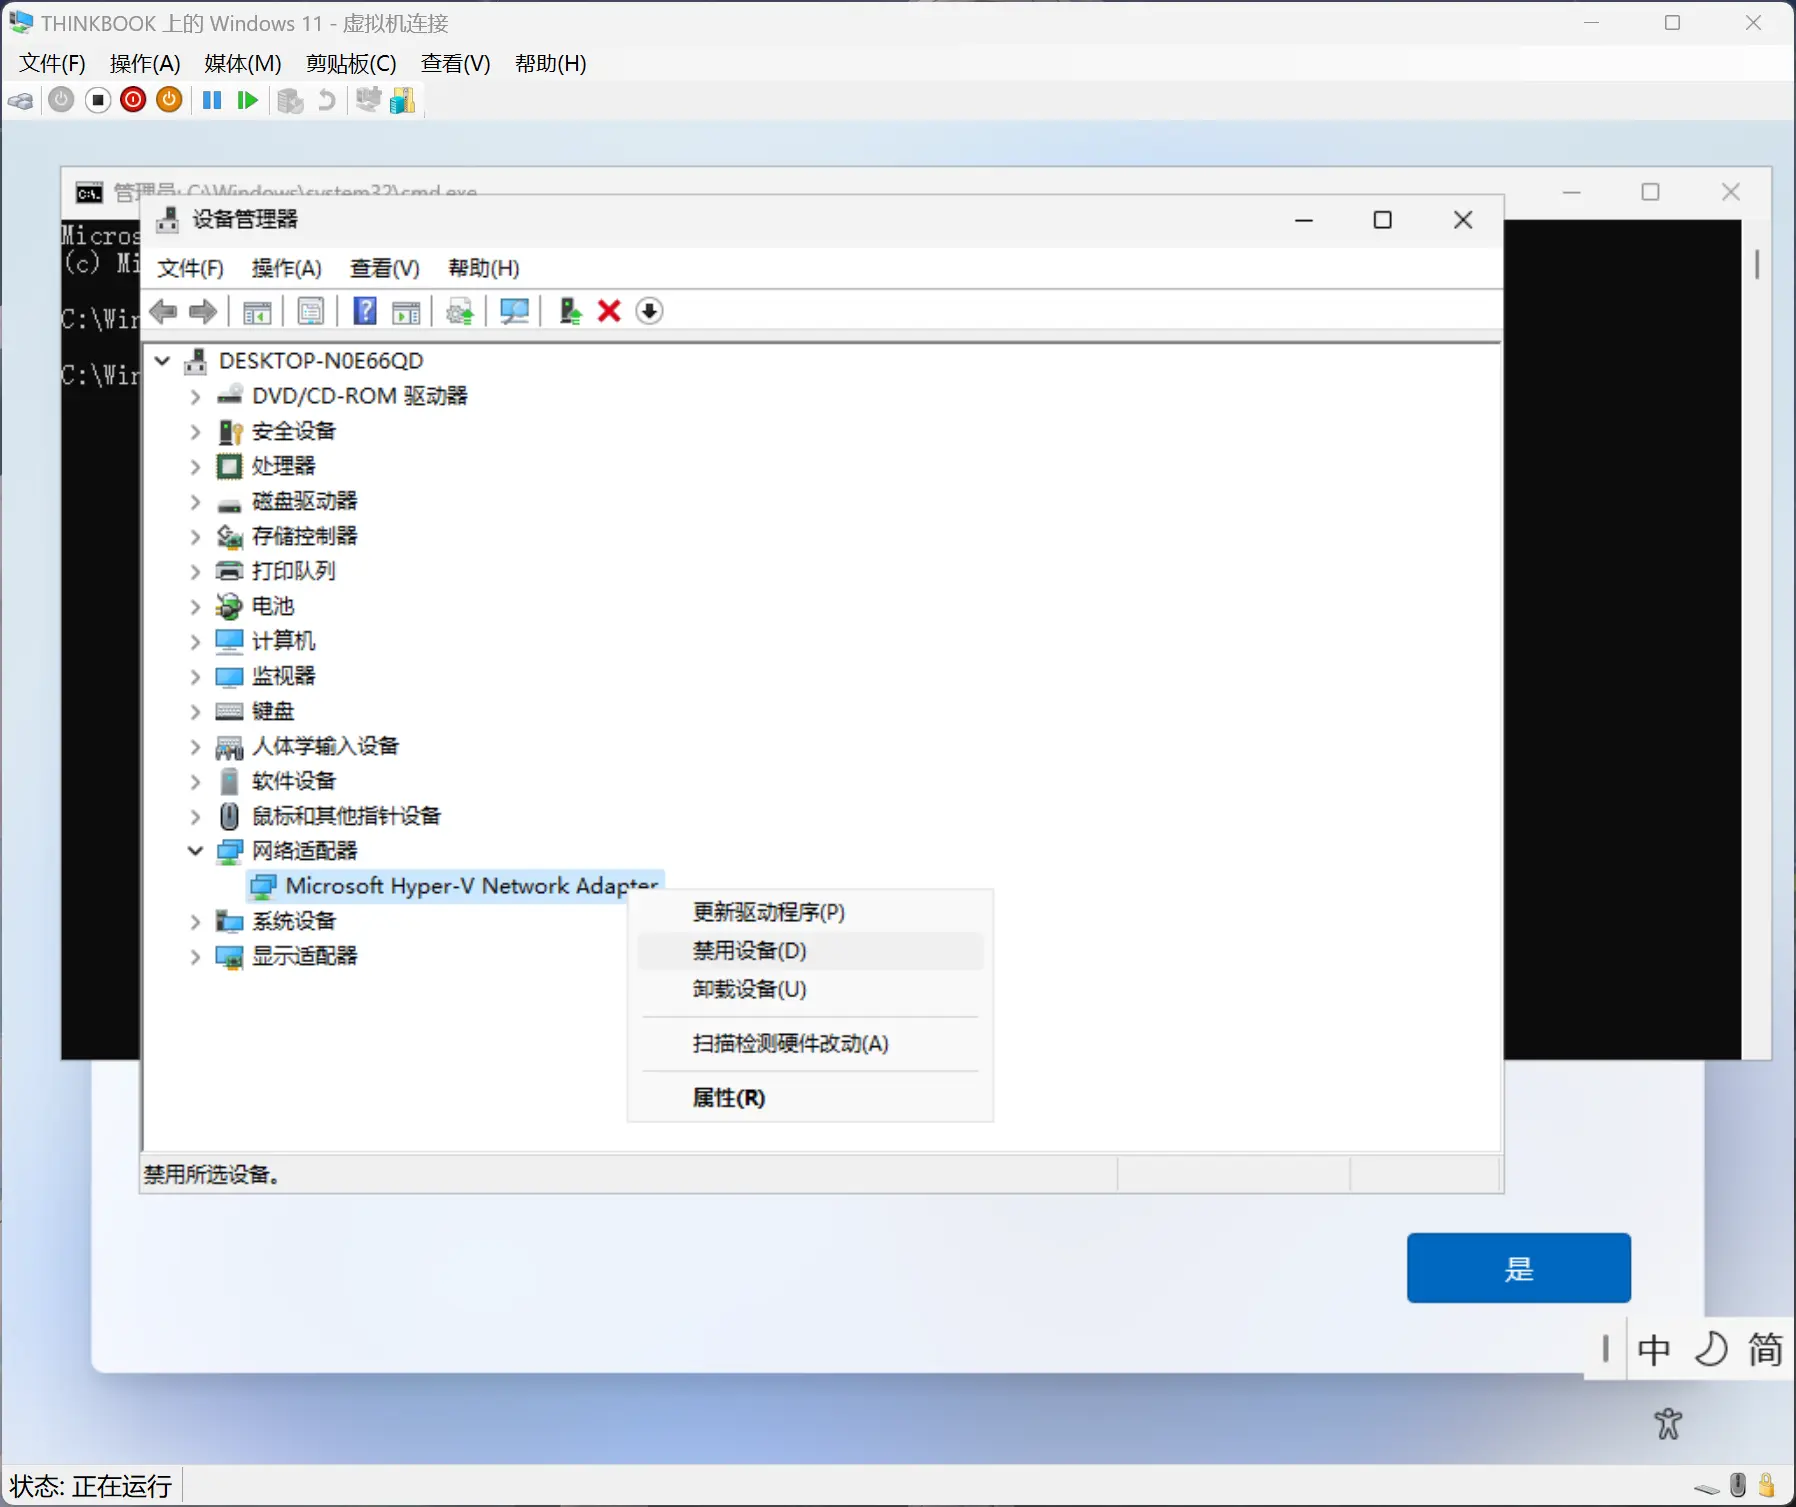1796x1507 pixels.
Task: Click the cmd window vertical scrollbar
Action: (1756, 264)
